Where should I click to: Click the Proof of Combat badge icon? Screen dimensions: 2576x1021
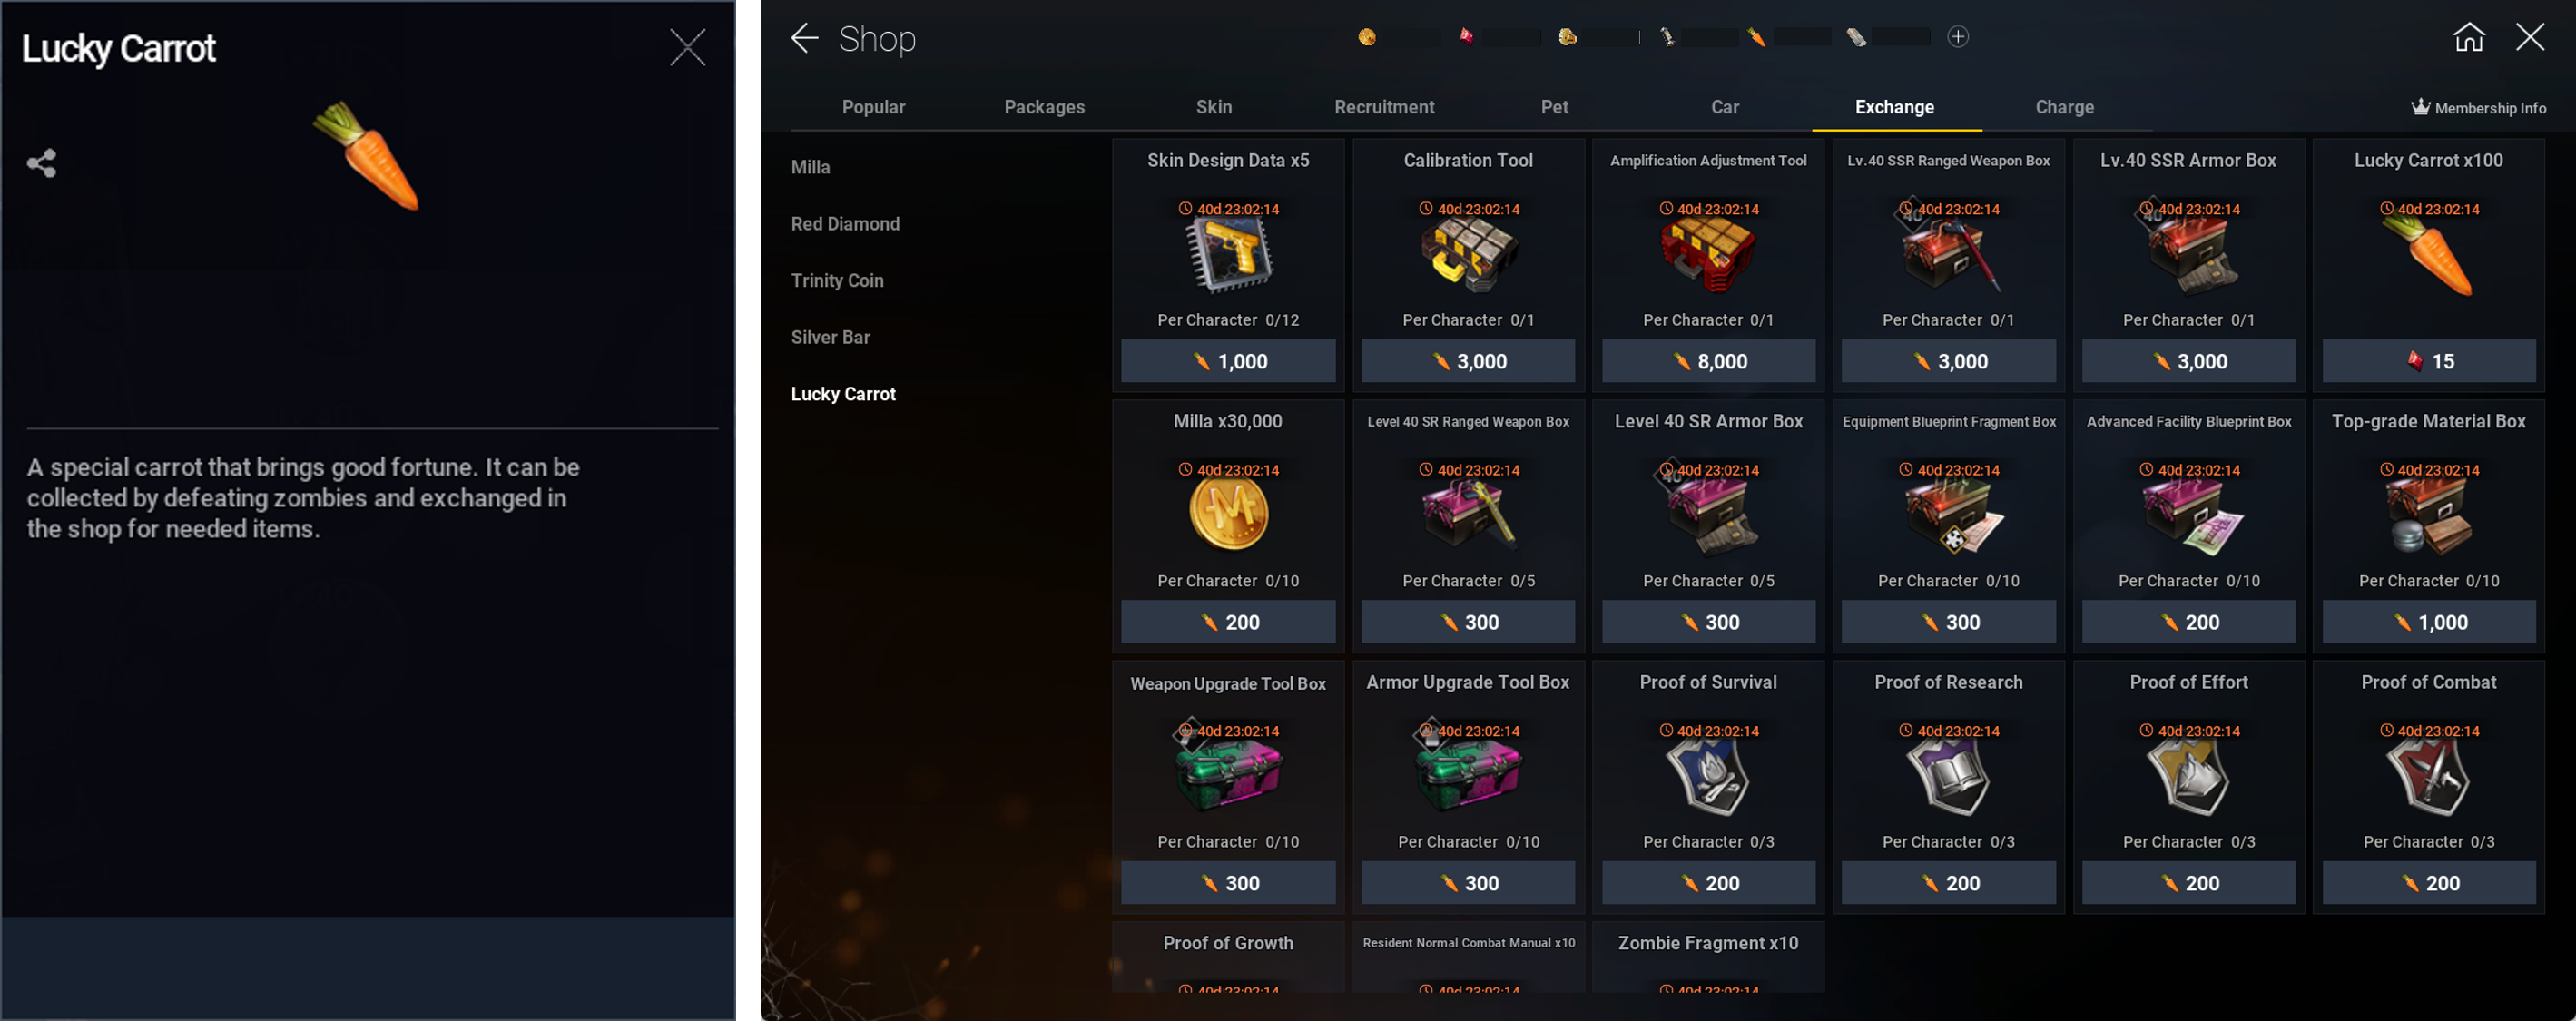(2428, 777)
